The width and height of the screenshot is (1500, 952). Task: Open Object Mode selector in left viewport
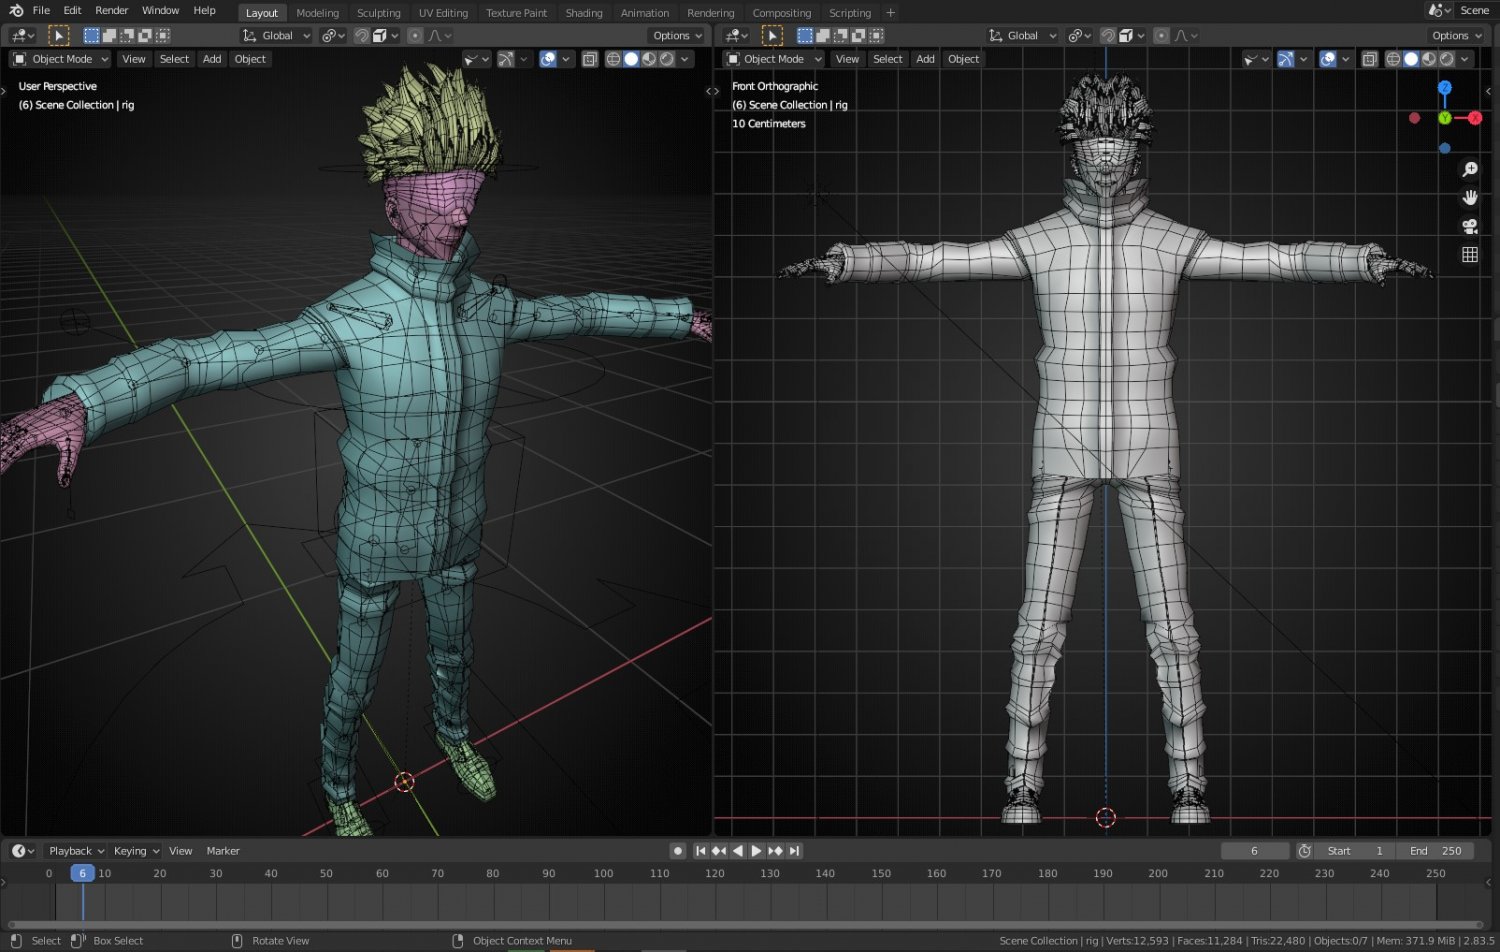coord(60,59)
